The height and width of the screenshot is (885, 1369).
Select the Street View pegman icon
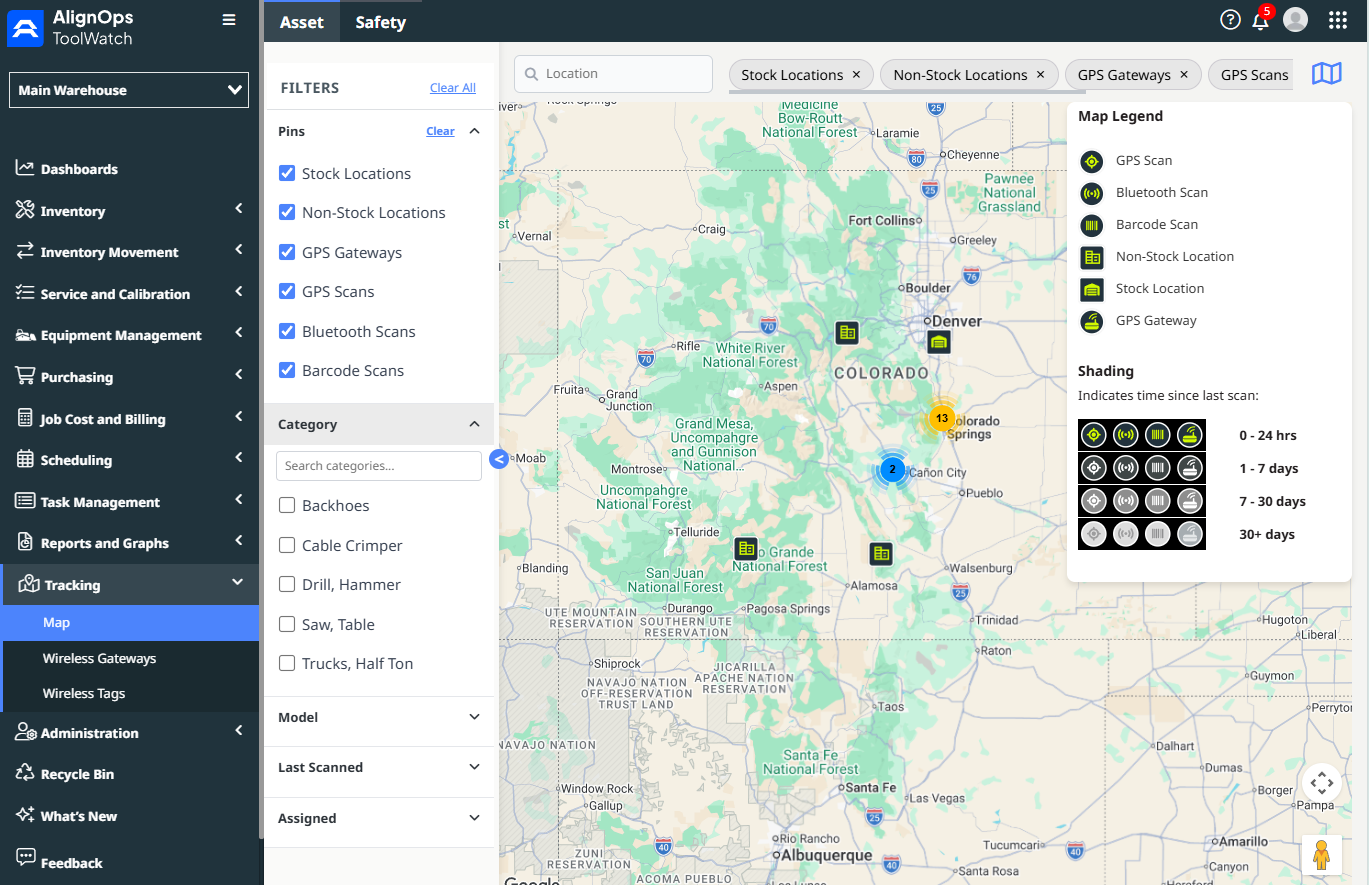tap(1321, 855)
